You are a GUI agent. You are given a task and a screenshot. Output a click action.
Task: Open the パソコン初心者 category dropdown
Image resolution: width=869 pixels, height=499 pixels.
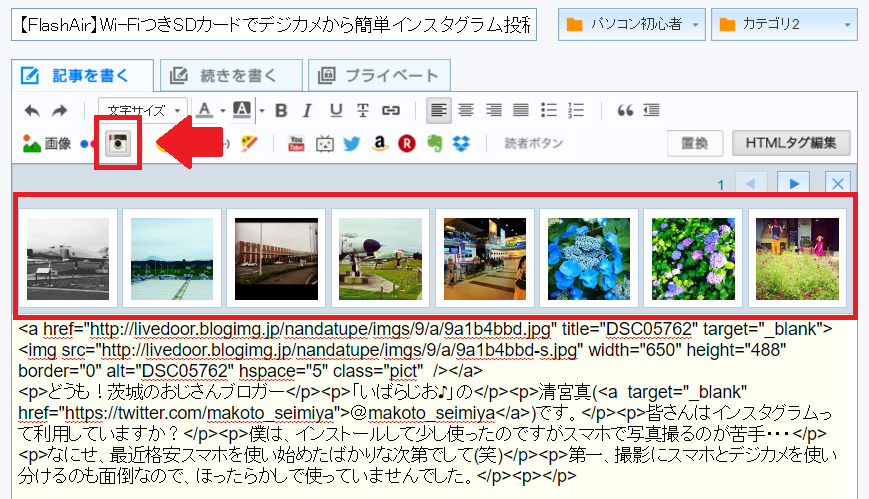coord(632,24)
